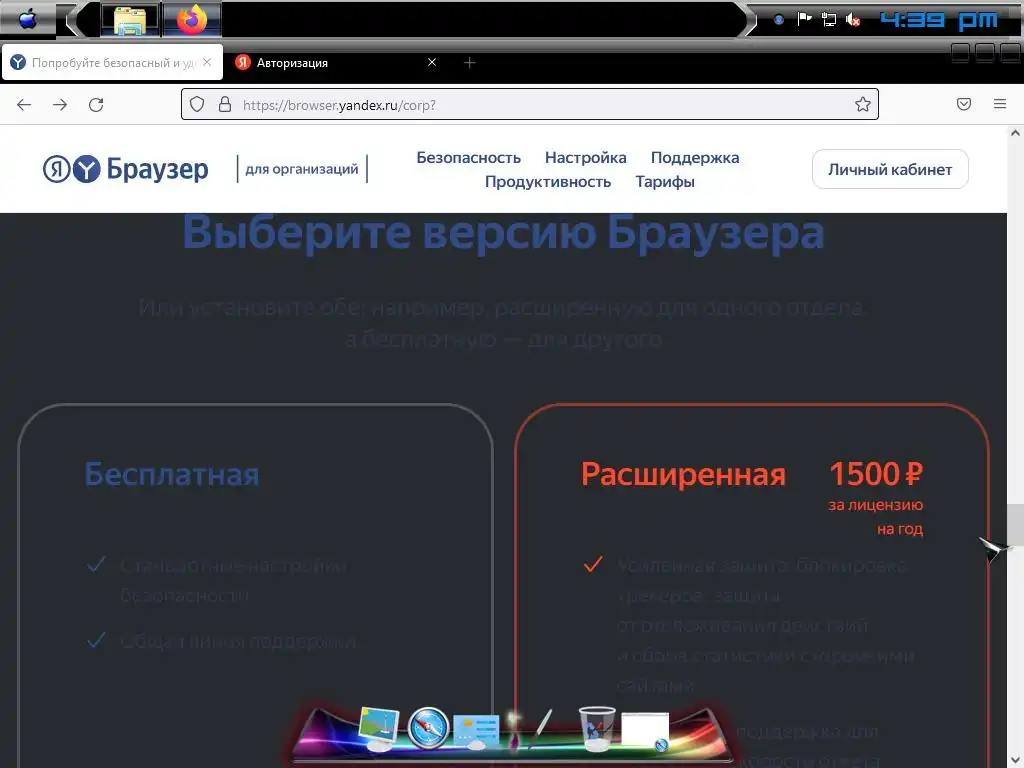The image size is (1024, 768).
Task: Bookmark this page with the star
Action: tap(863, 104)
